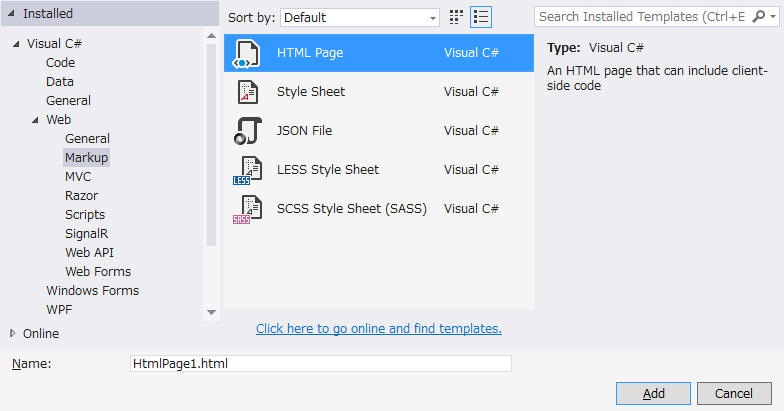The width and height of the screenshot is (784, 411).
Task: Select the MVC category
Action: (78, 176)
